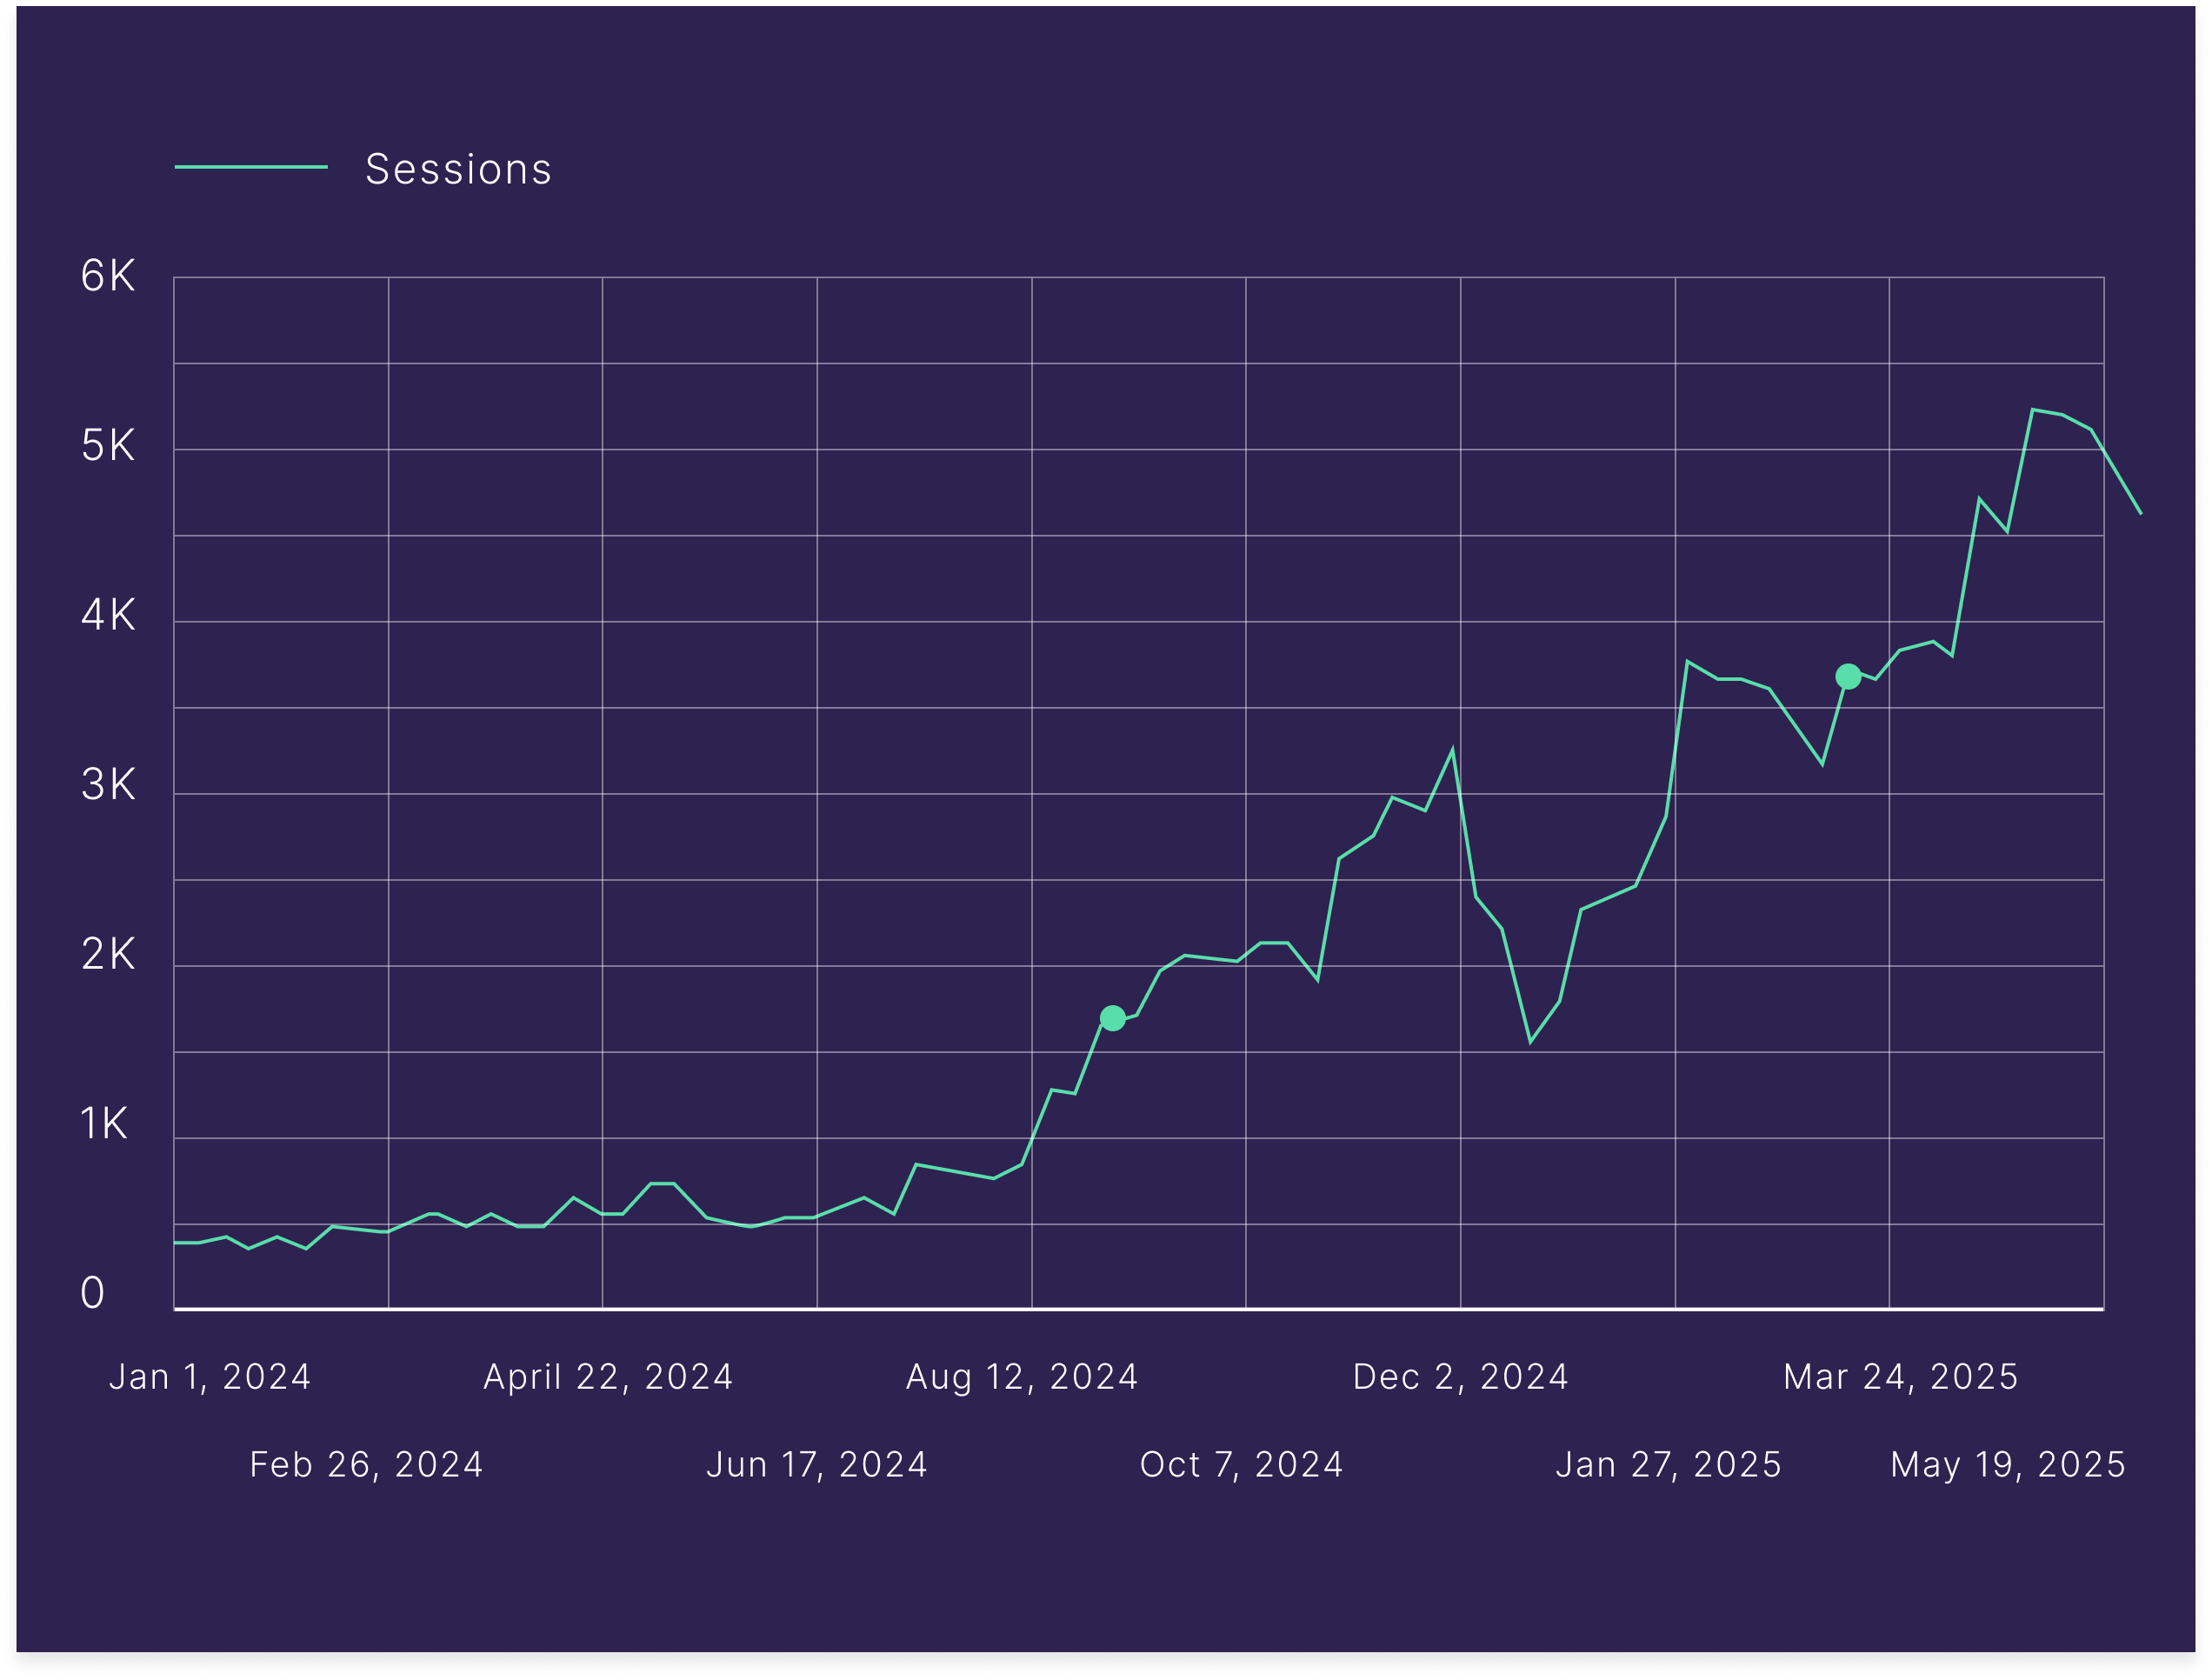The image size is (2212, 1680).
Task: Click the highlighted data point near 1.7K
Action: tap(1112, 1018)
